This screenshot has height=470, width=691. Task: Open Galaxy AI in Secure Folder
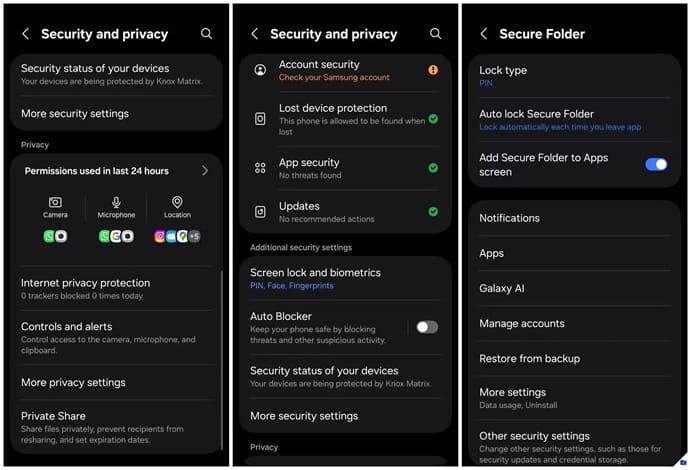(x=575, y=289)
